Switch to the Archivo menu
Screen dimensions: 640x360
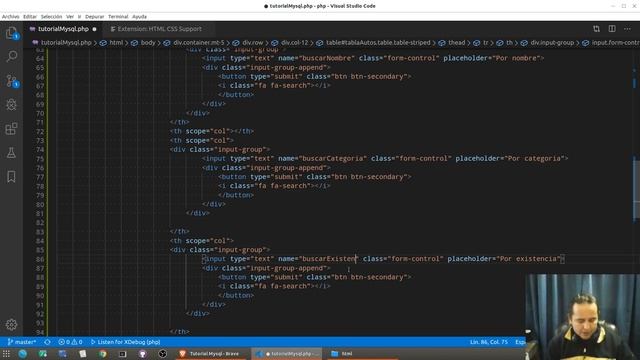click(10, 17)
